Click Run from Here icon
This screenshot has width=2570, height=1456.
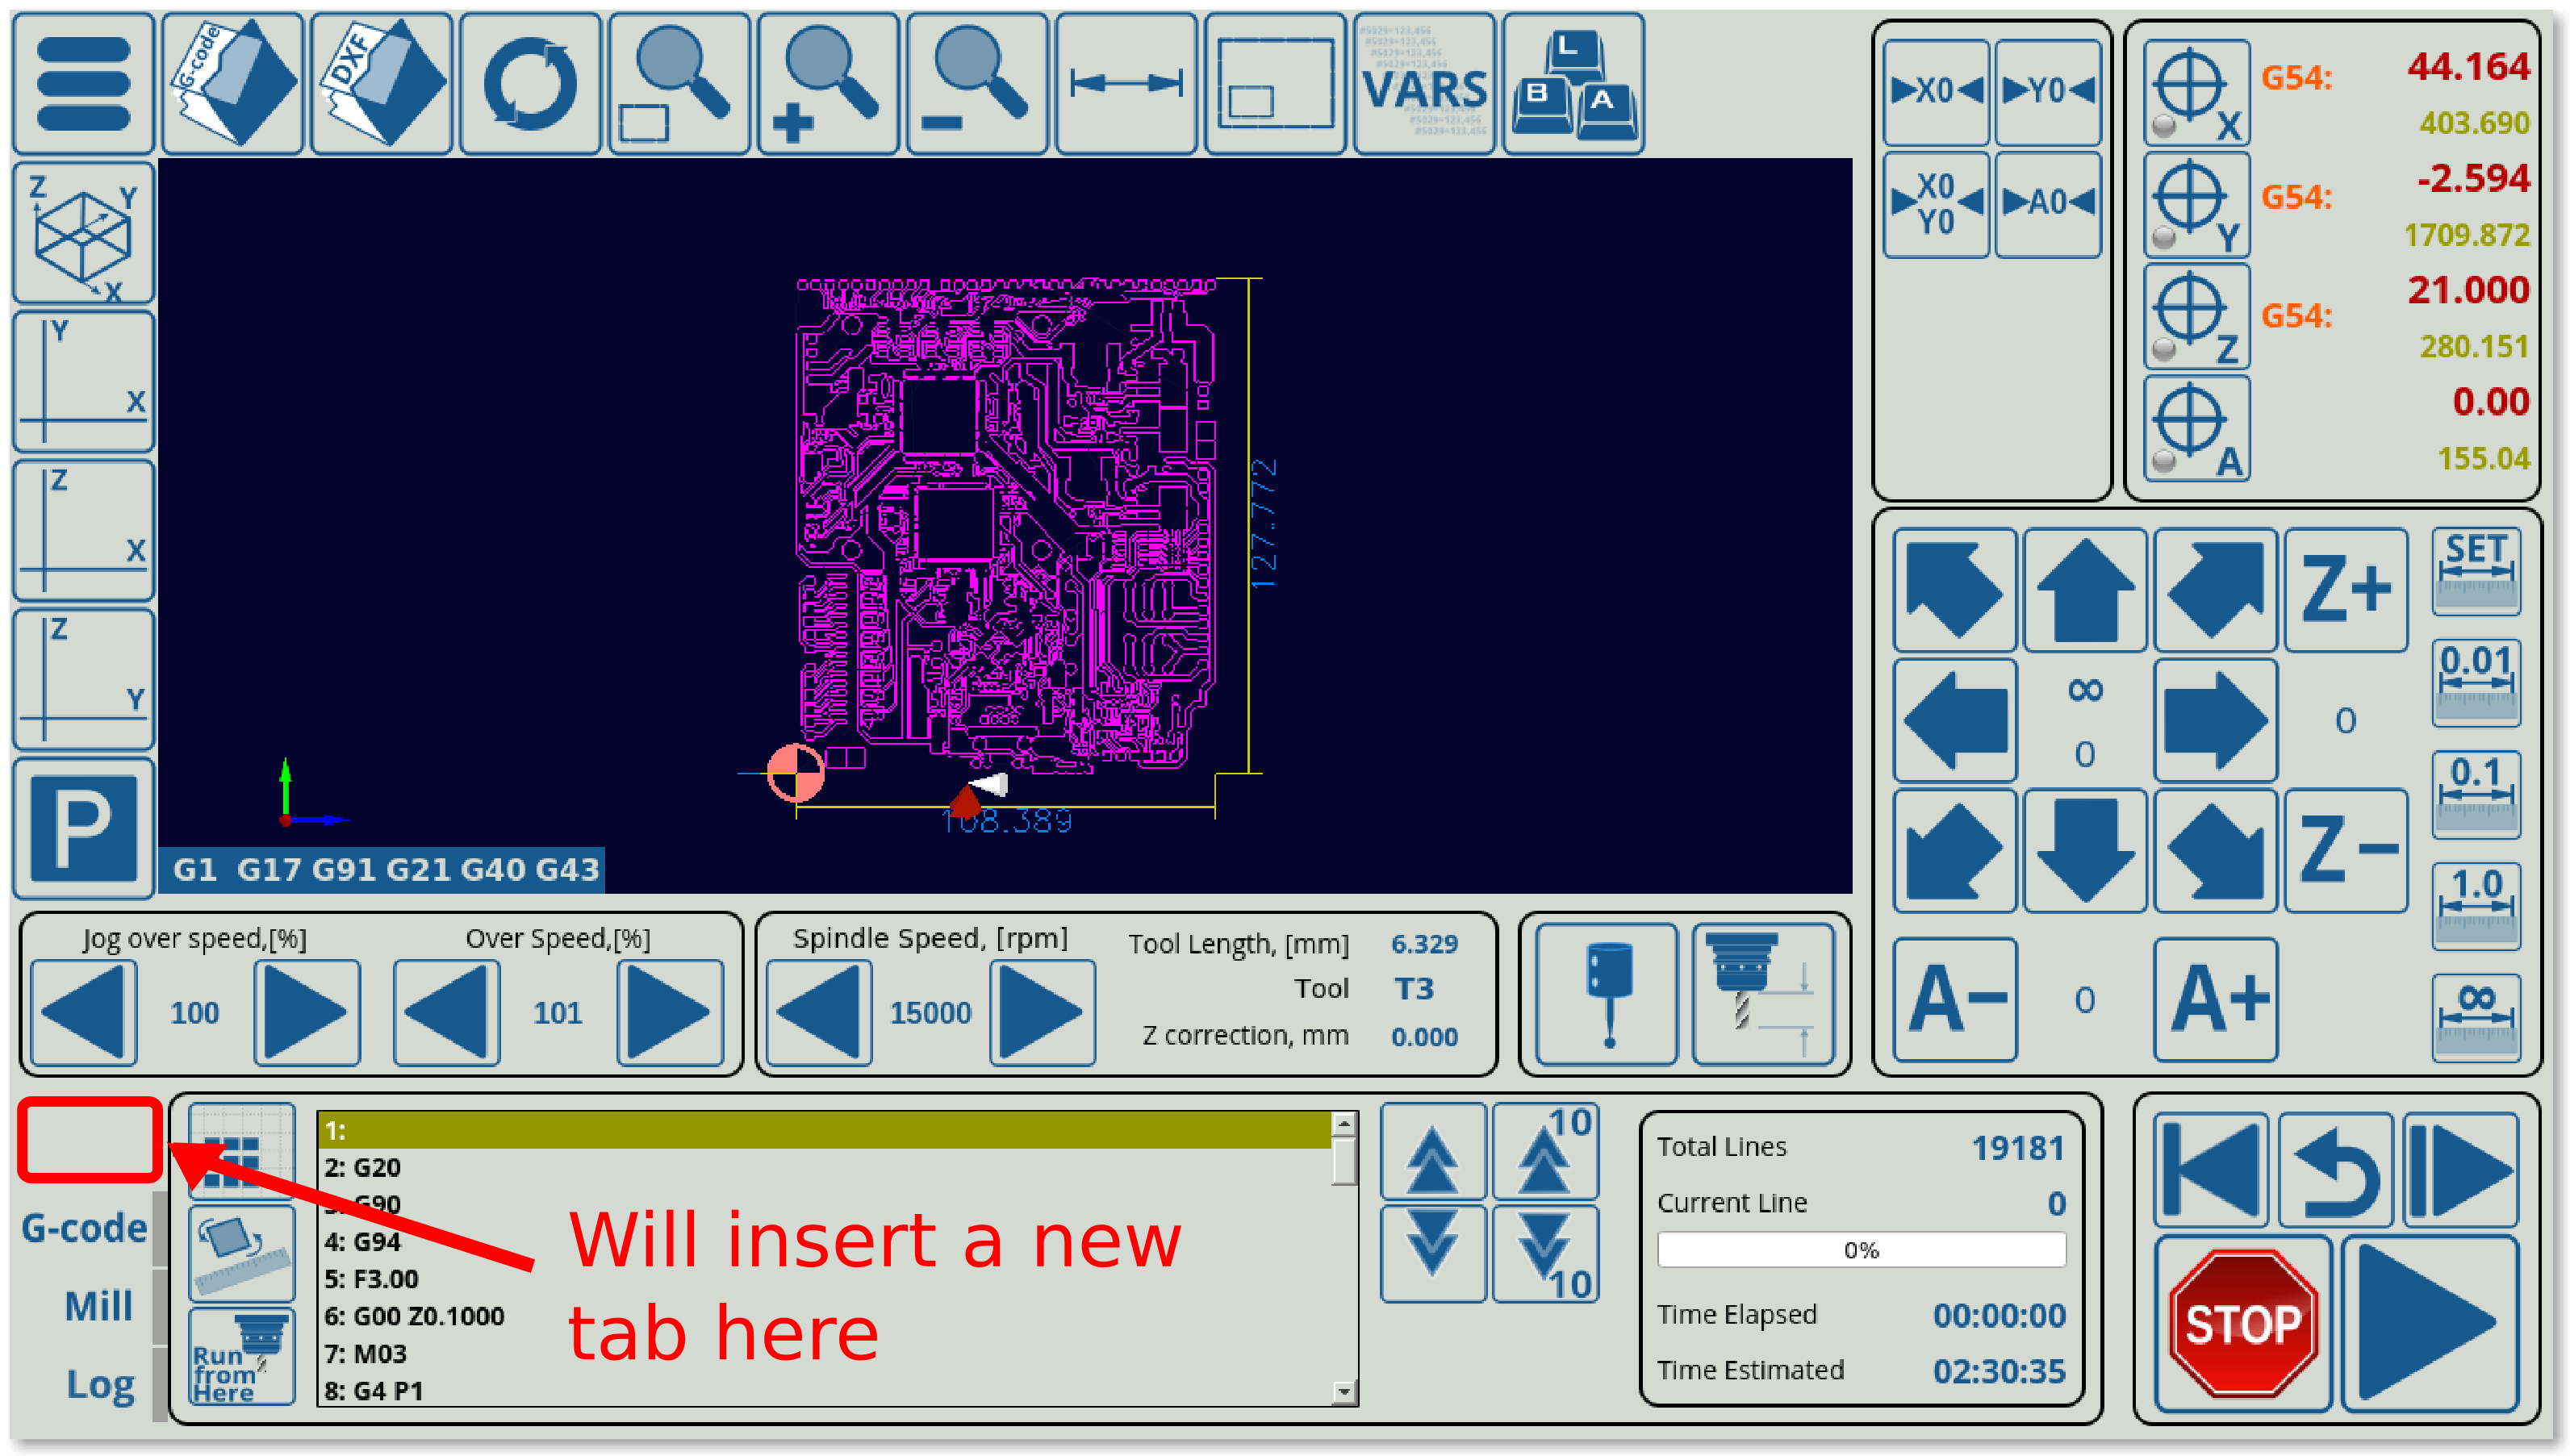[241, 1356]
